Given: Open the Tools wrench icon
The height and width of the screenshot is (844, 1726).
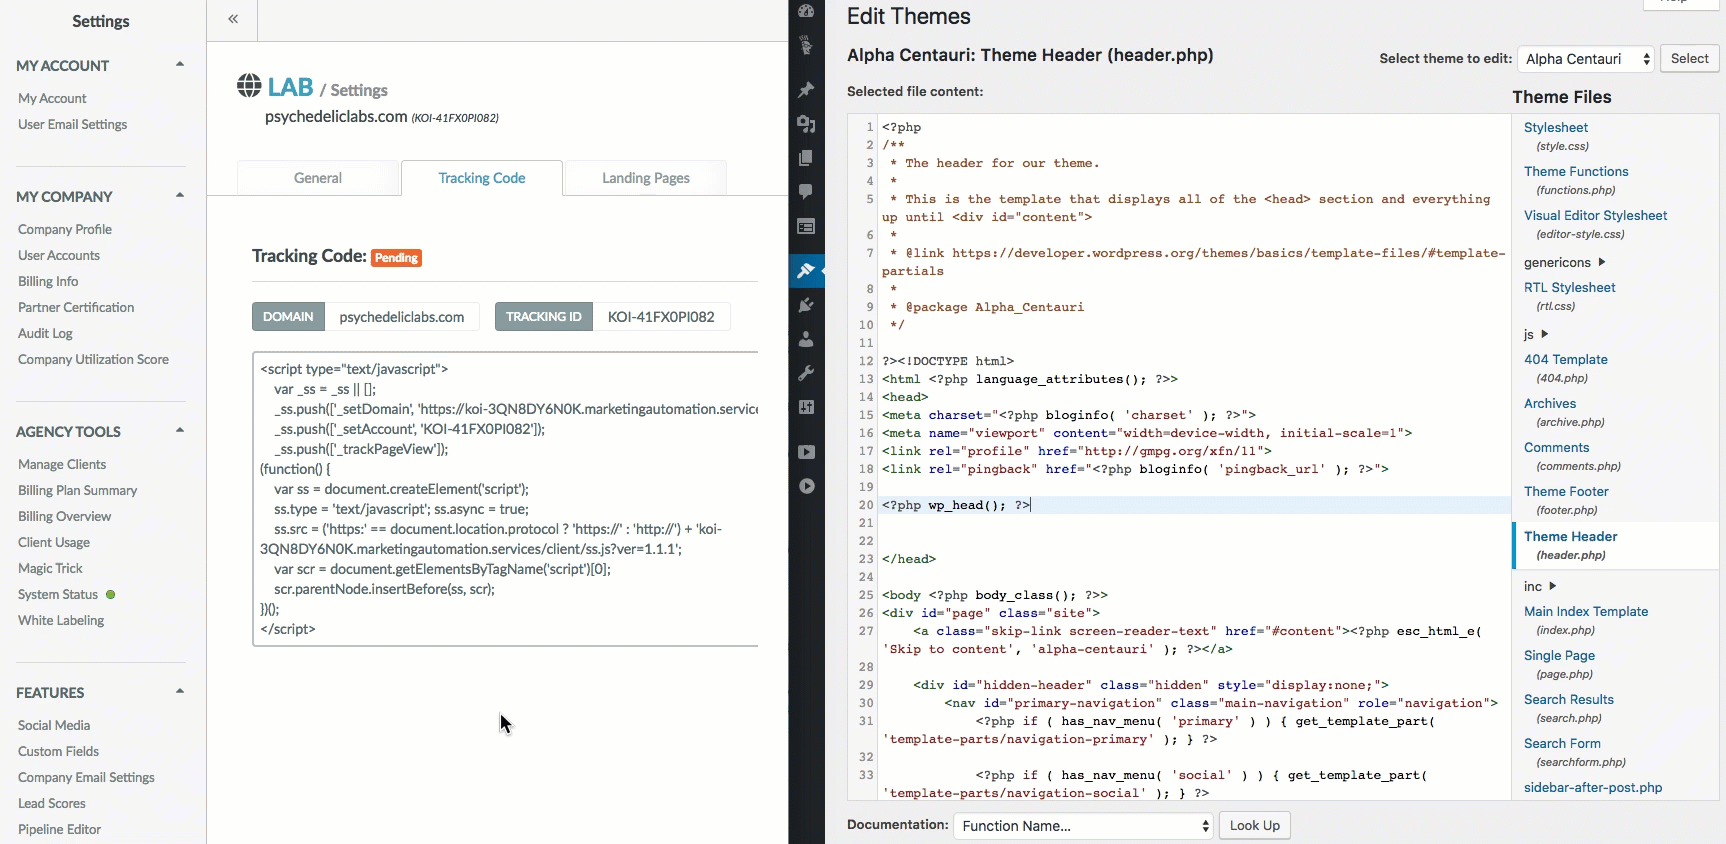Looking at the screenshot, I should coord(806,373).
